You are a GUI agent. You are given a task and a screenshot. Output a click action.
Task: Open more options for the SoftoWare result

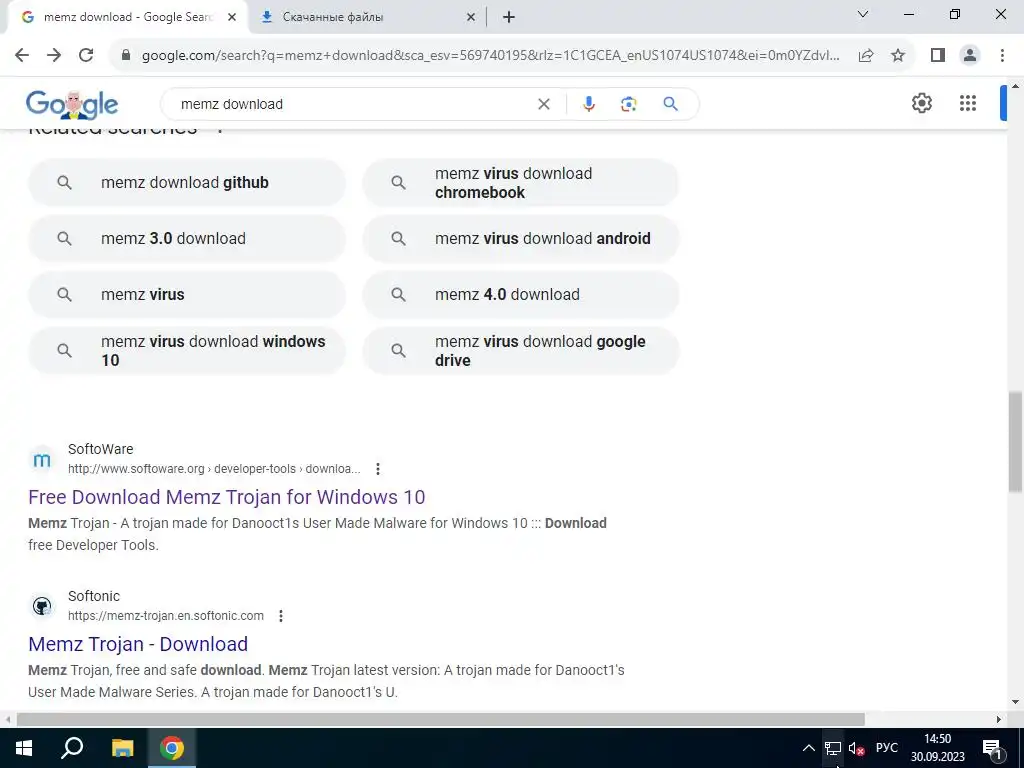click(x=377, y=469)
